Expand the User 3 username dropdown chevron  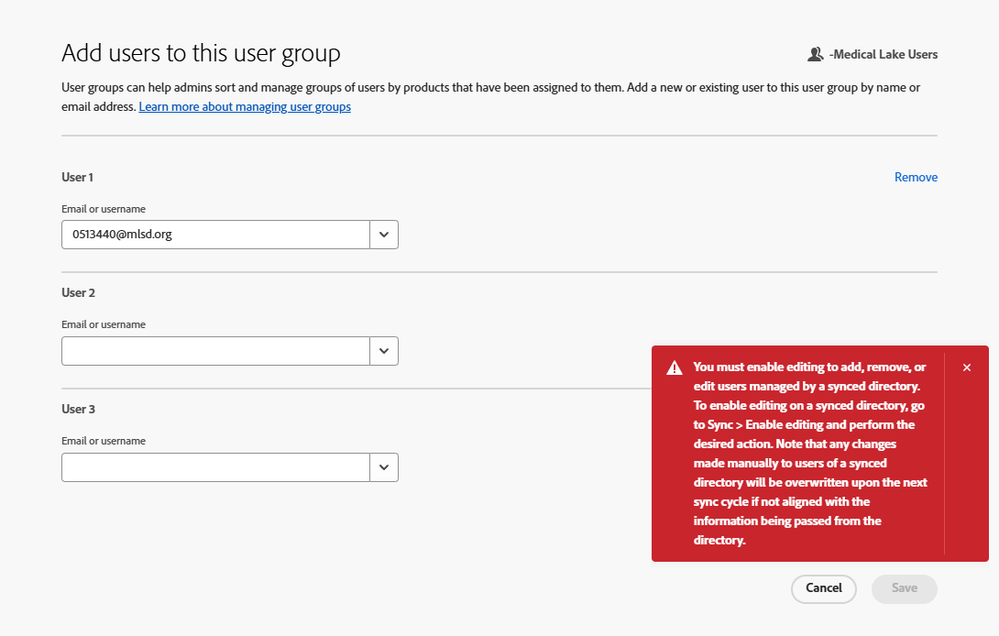384,467
